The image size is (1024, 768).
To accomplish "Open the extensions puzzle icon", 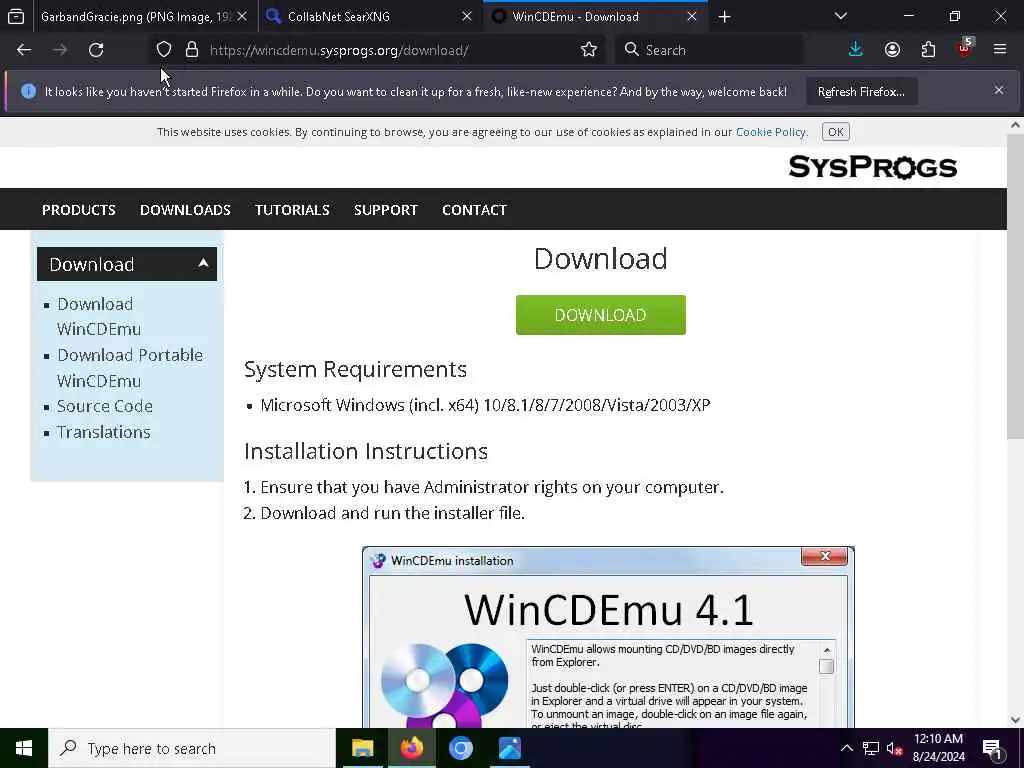I will point(928,50).
